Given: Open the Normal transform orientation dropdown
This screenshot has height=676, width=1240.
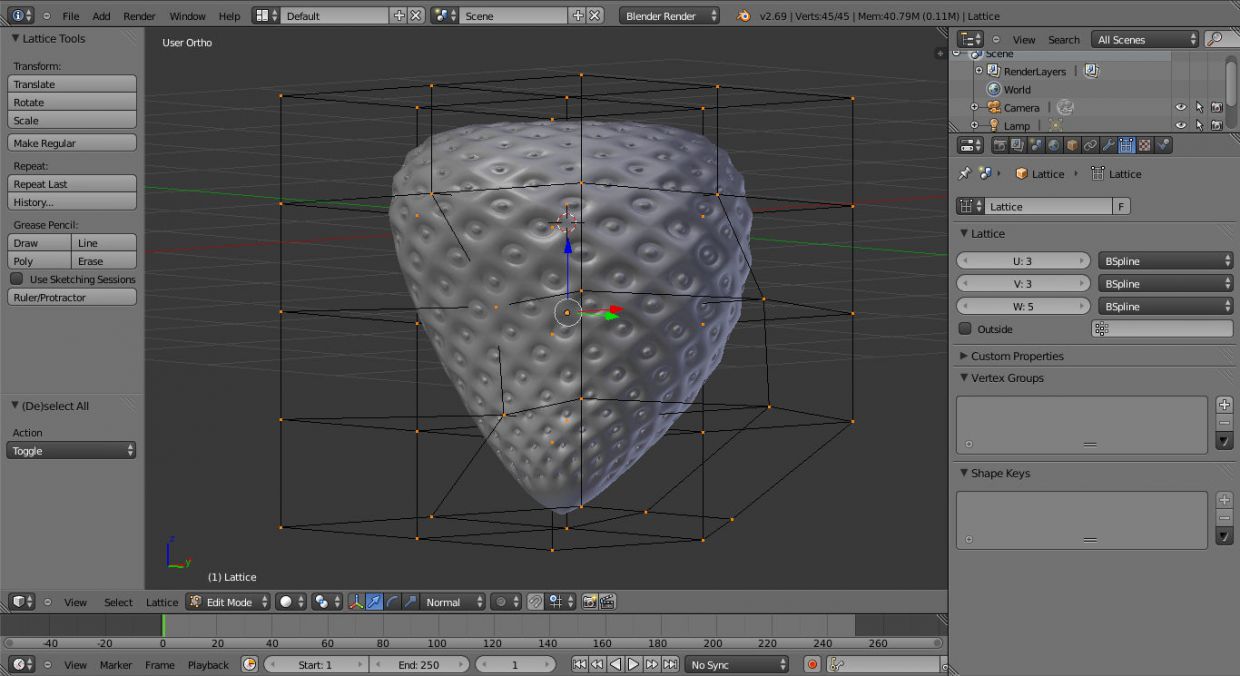Looking at the screenshot, I should coord(453,602).
